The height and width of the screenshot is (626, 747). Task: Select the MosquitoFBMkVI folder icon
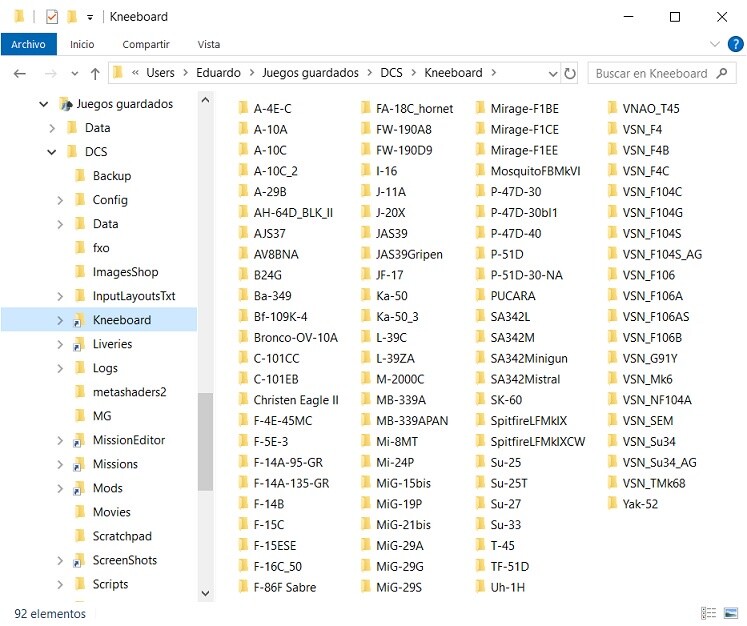point(481,170)
